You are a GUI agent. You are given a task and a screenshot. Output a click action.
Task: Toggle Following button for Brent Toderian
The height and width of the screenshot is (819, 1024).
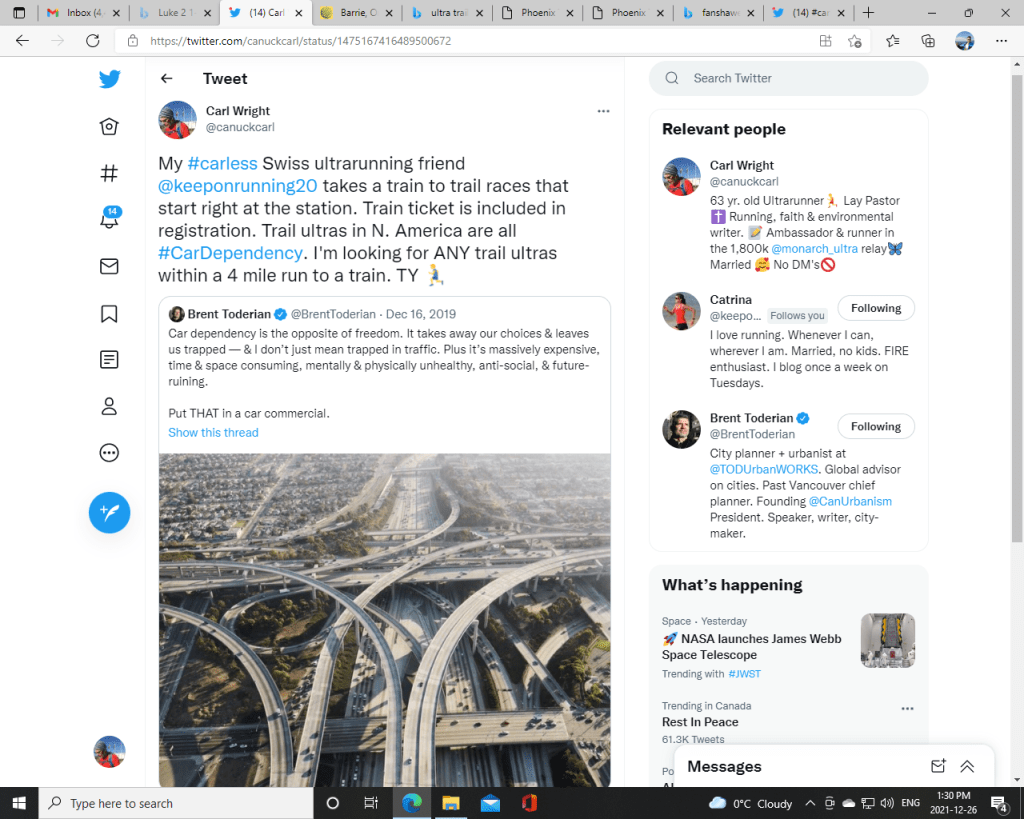pos(875,426)
